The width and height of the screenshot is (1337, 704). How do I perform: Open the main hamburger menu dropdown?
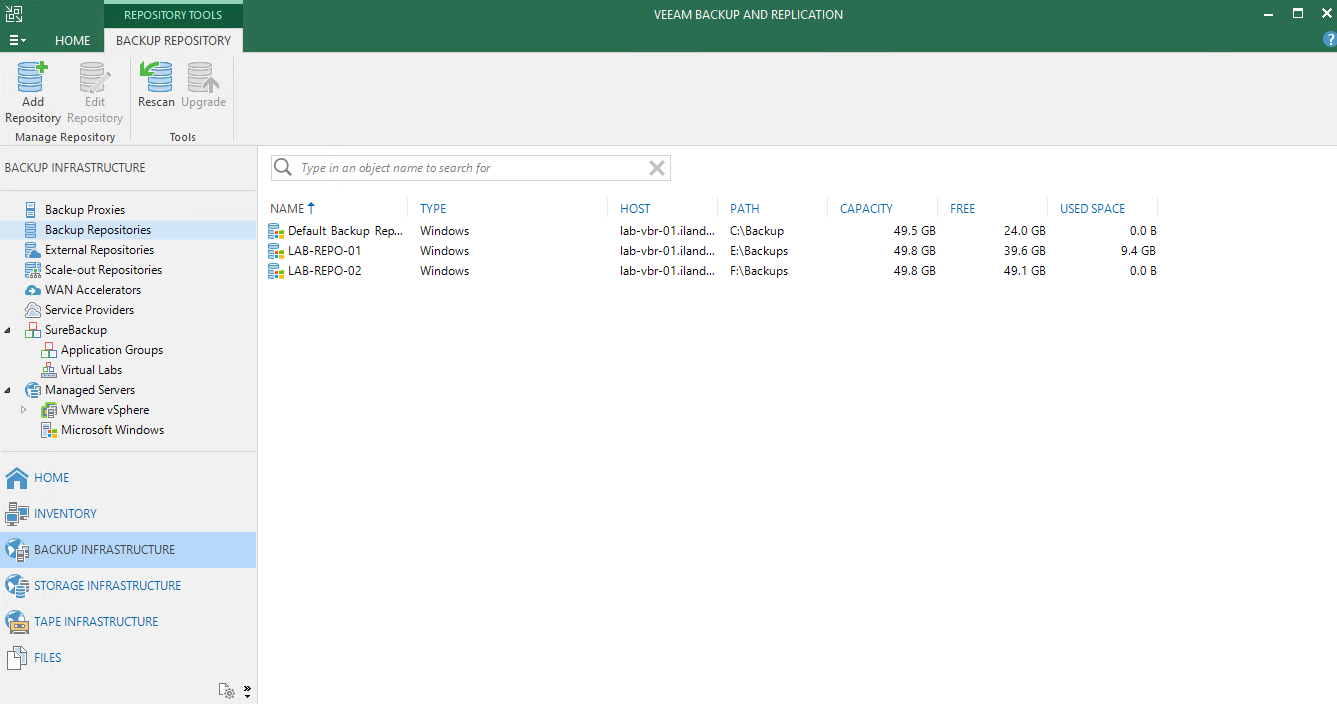(18, 41)
